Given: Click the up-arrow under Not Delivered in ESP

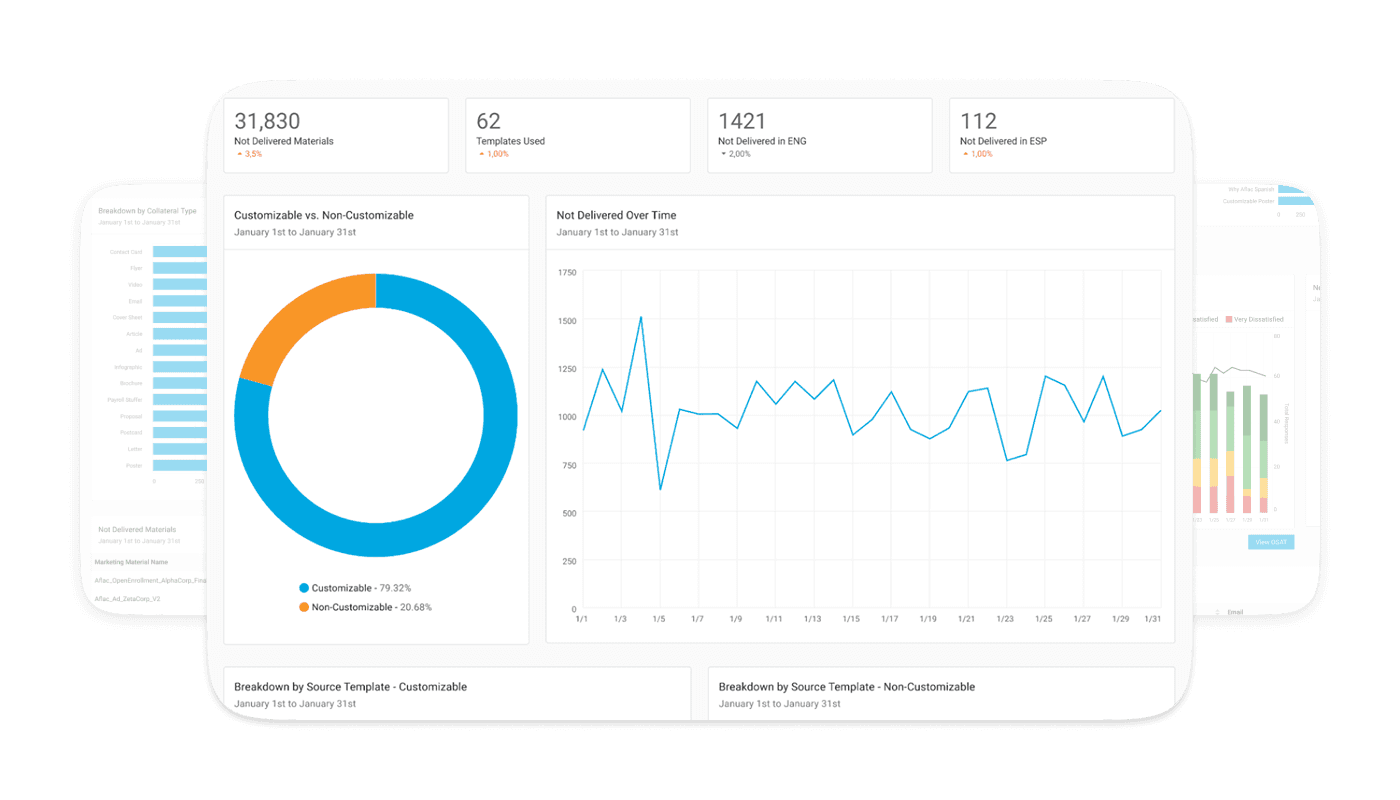Looking at the screenshot, I should (966, 155).
